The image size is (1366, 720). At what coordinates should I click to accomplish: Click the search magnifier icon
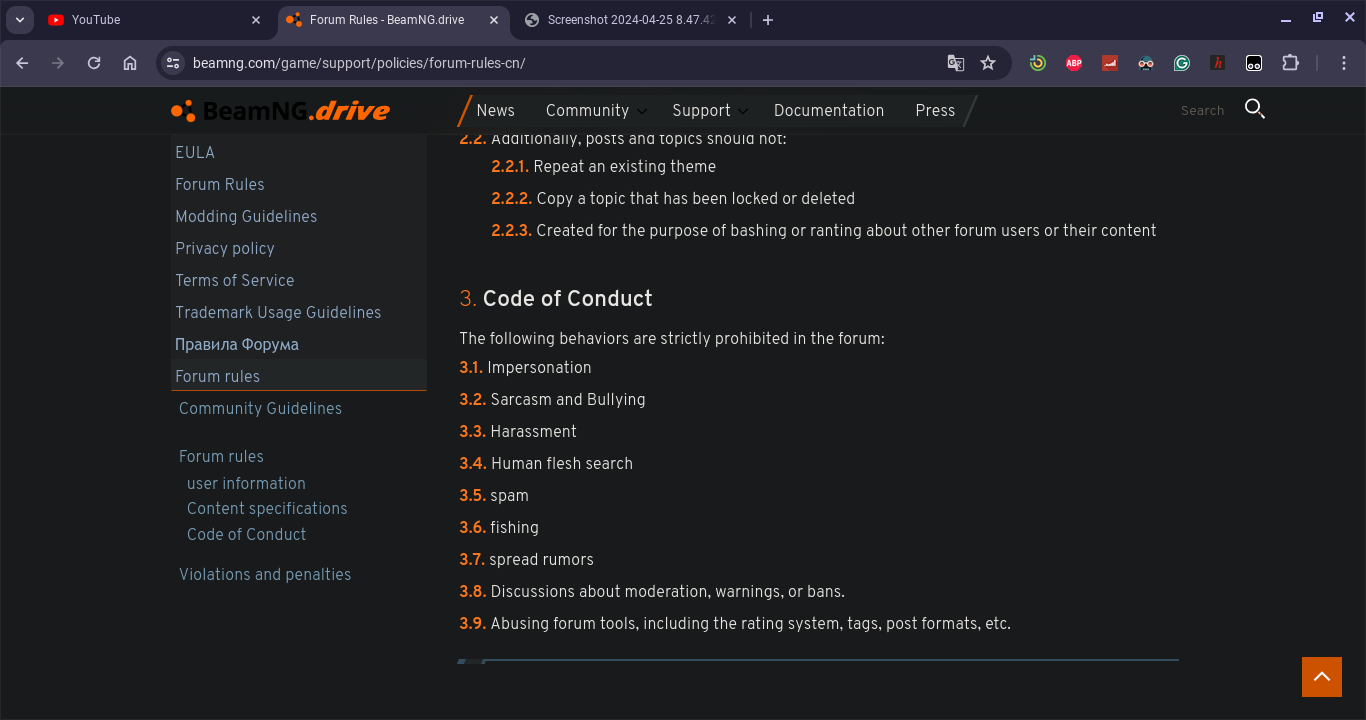1255,109
